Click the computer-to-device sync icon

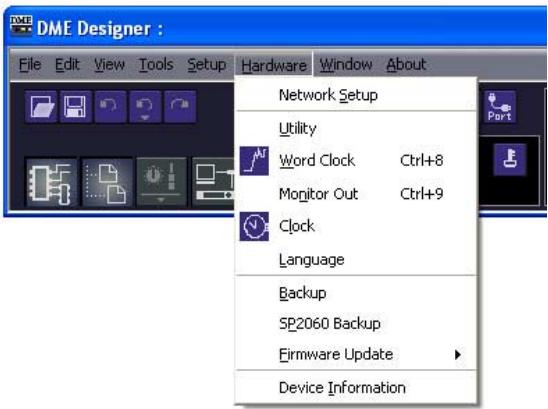(x=213, y=182)
